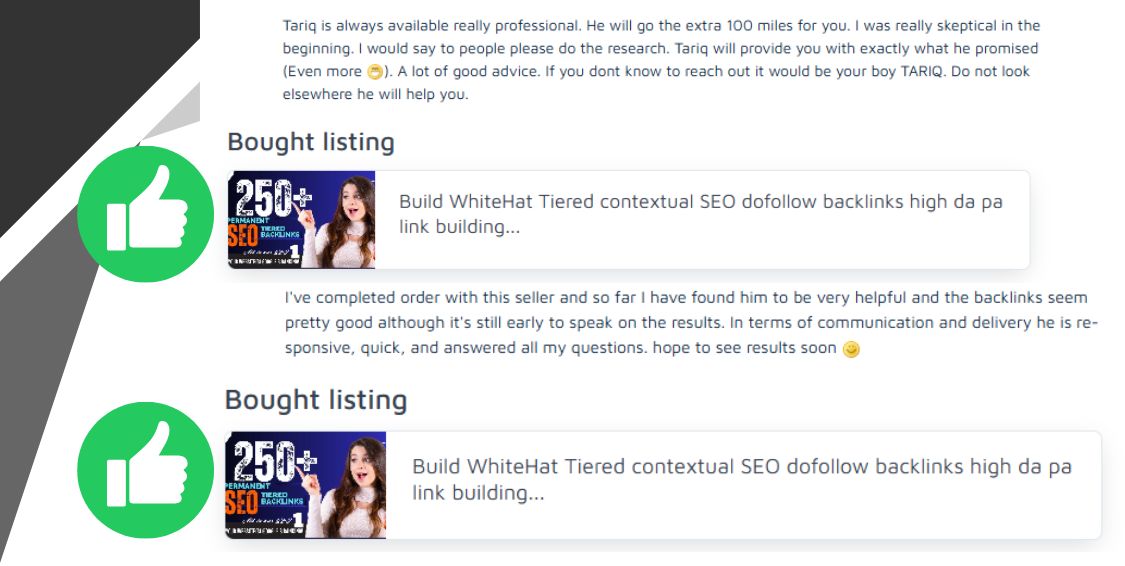
Task: Open the upper "Build WhiteHat Tiered" listing title
Action: (700, 214)
